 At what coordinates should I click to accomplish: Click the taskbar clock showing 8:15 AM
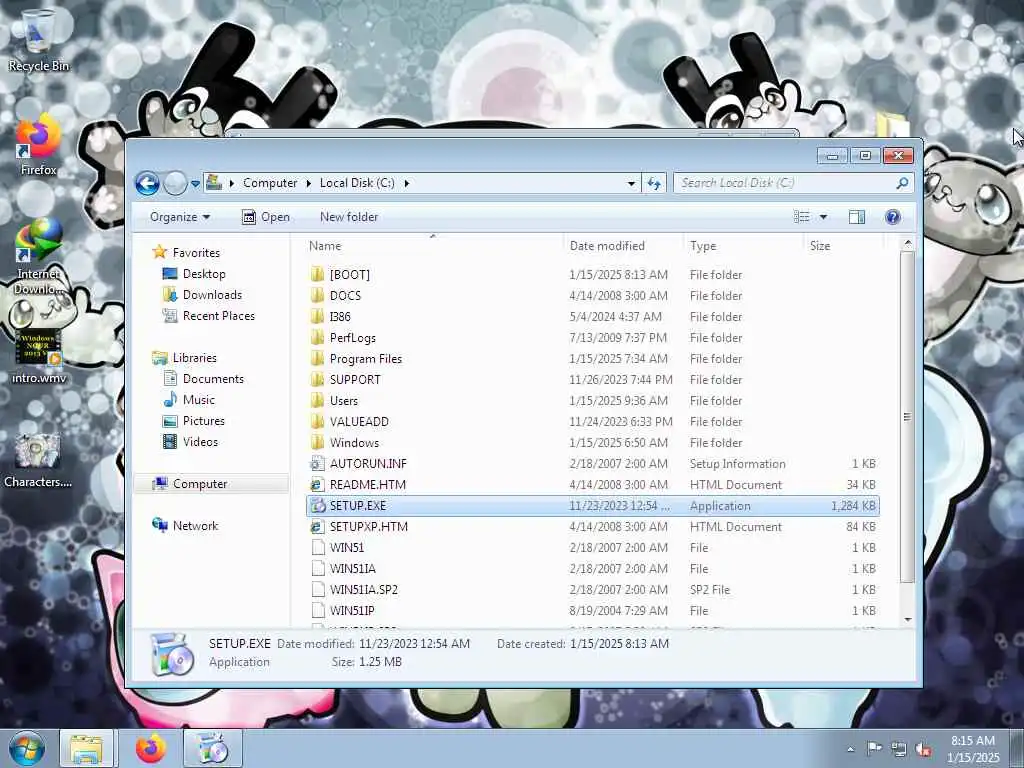click(972, 749)
